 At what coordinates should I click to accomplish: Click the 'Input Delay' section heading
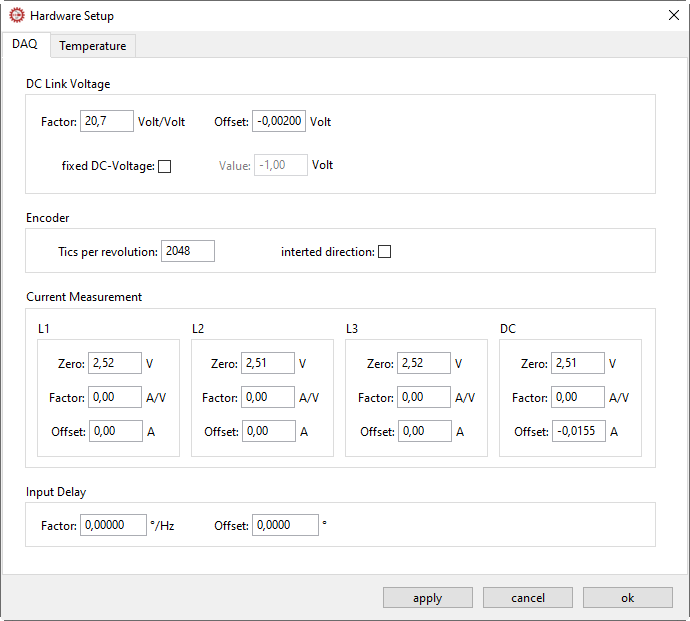click(56, 492)
